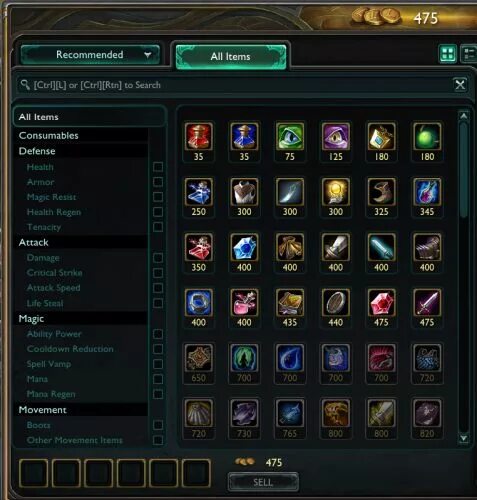Check the Critical Strike filter box
Viewport: 477px width, 500px height.
point(158,273)
